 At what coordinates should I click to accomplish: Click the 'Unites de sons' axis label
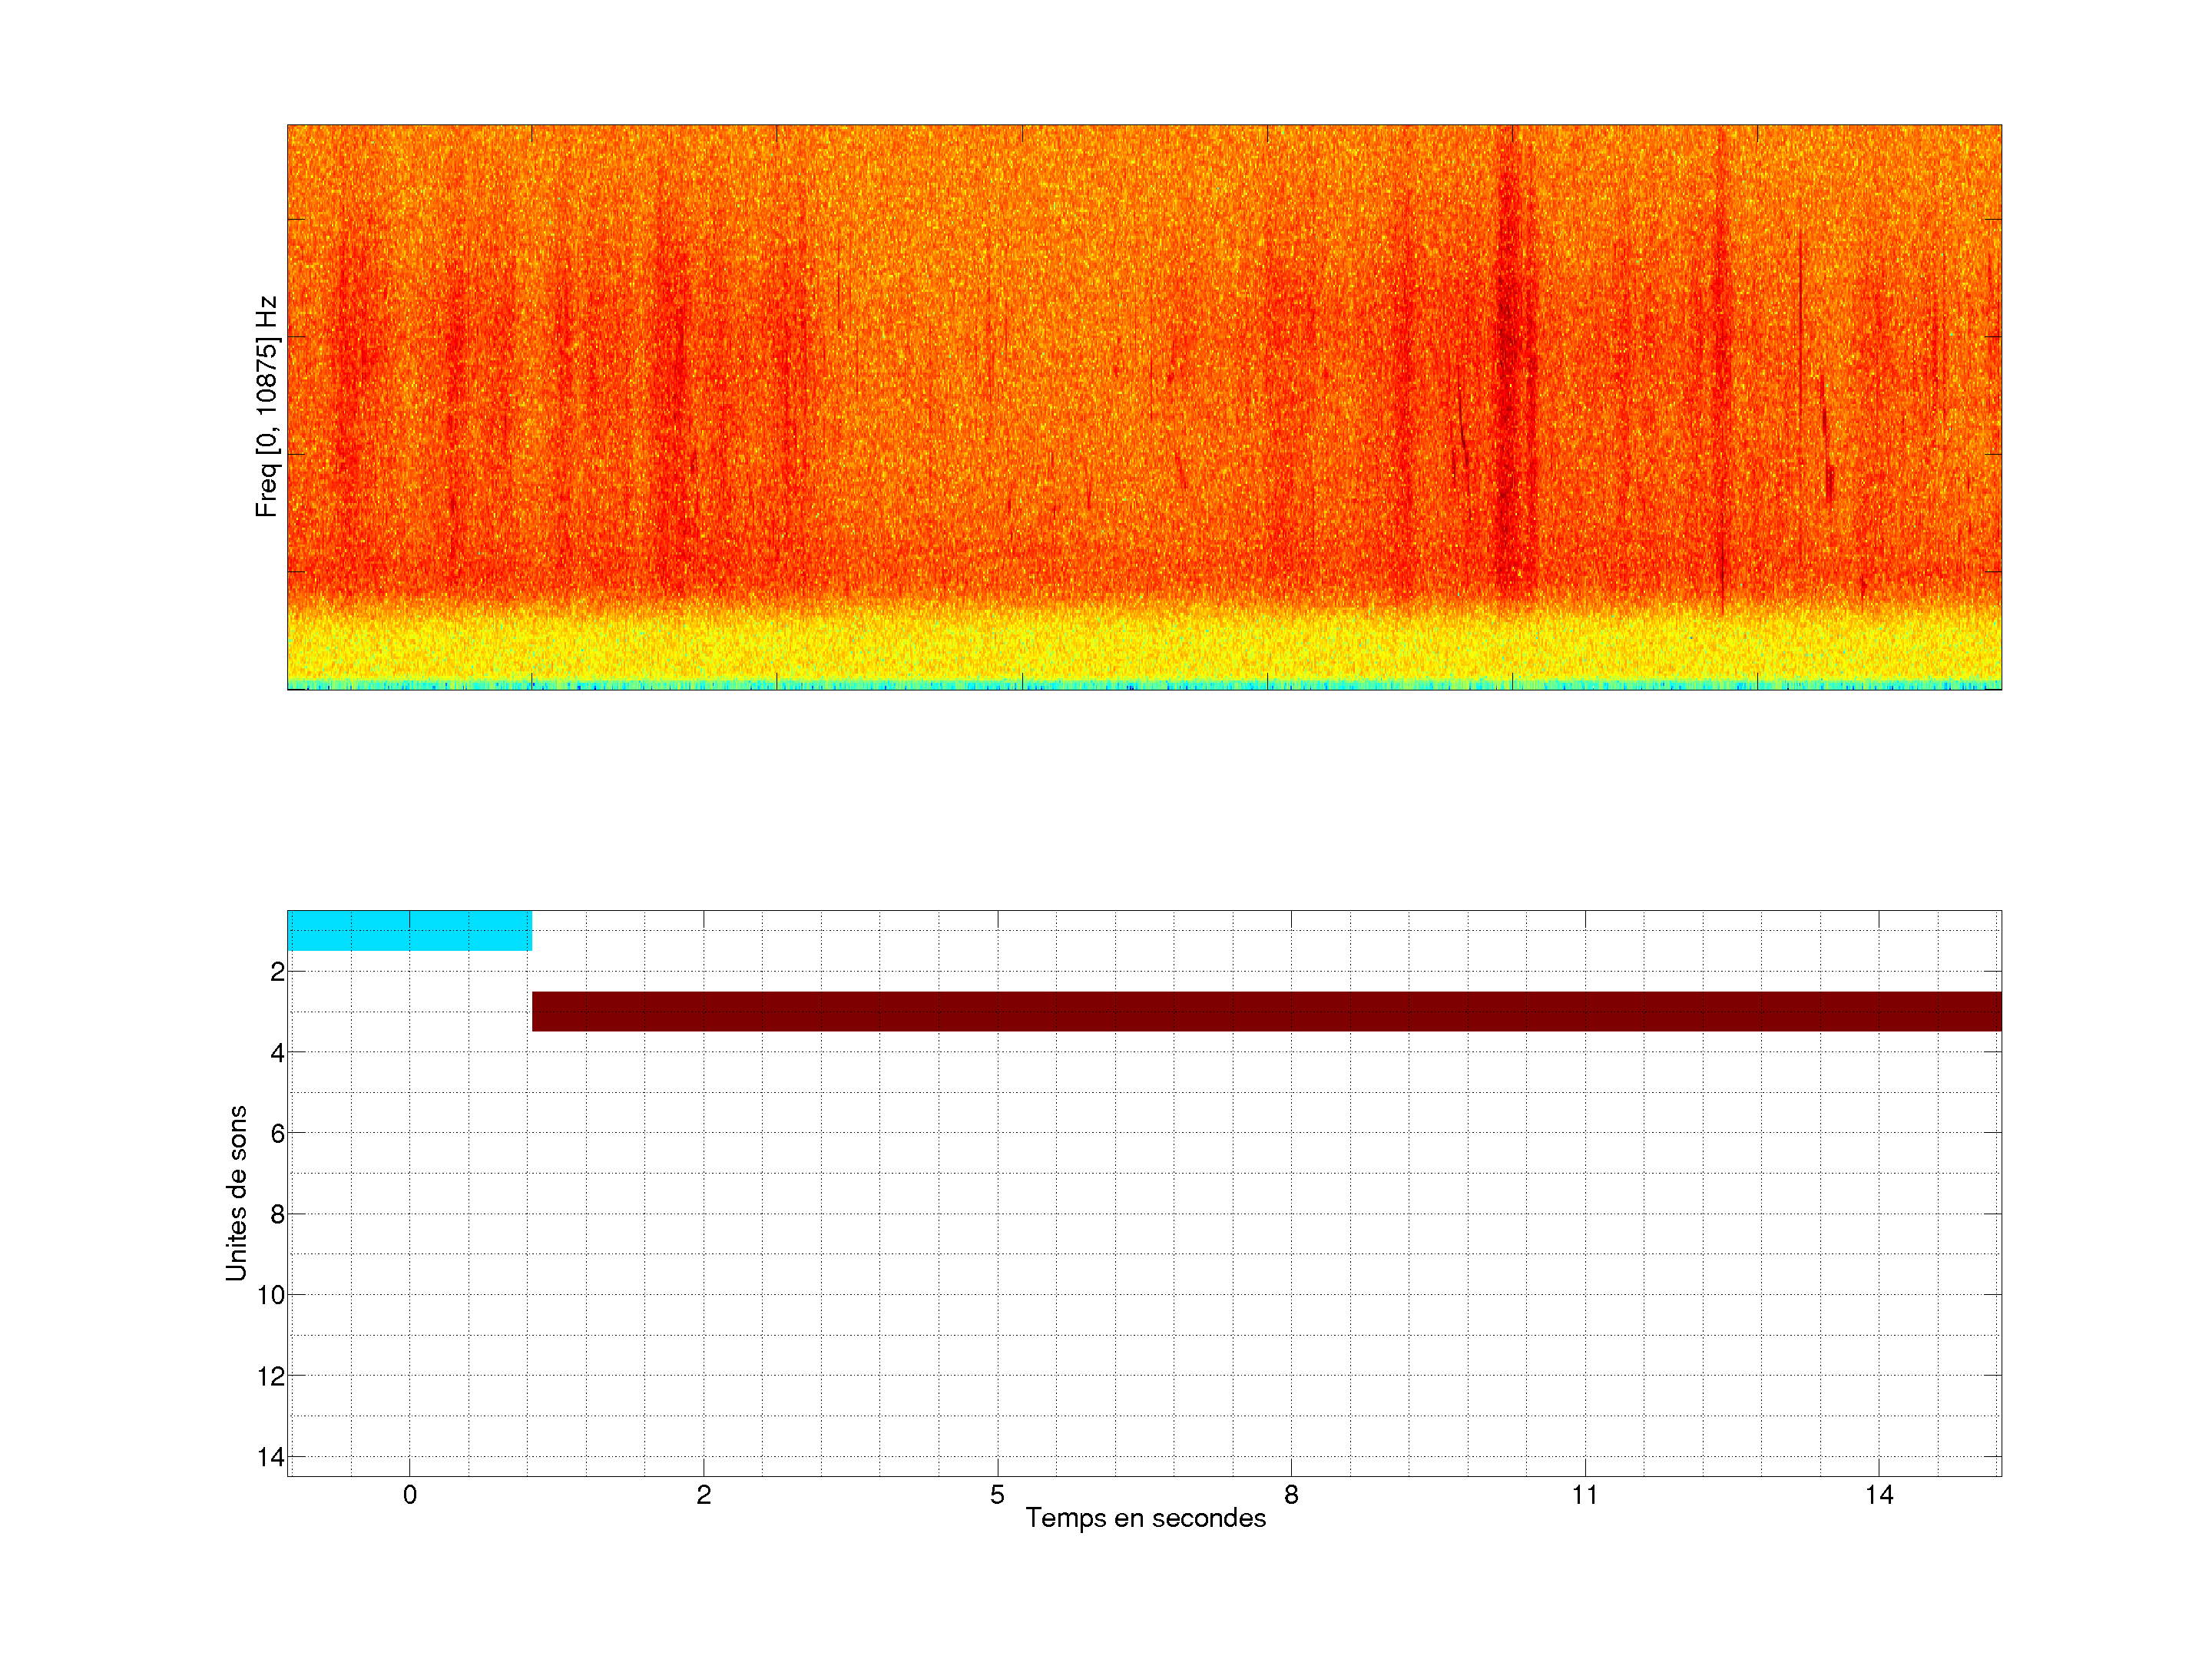[236, 1193]
